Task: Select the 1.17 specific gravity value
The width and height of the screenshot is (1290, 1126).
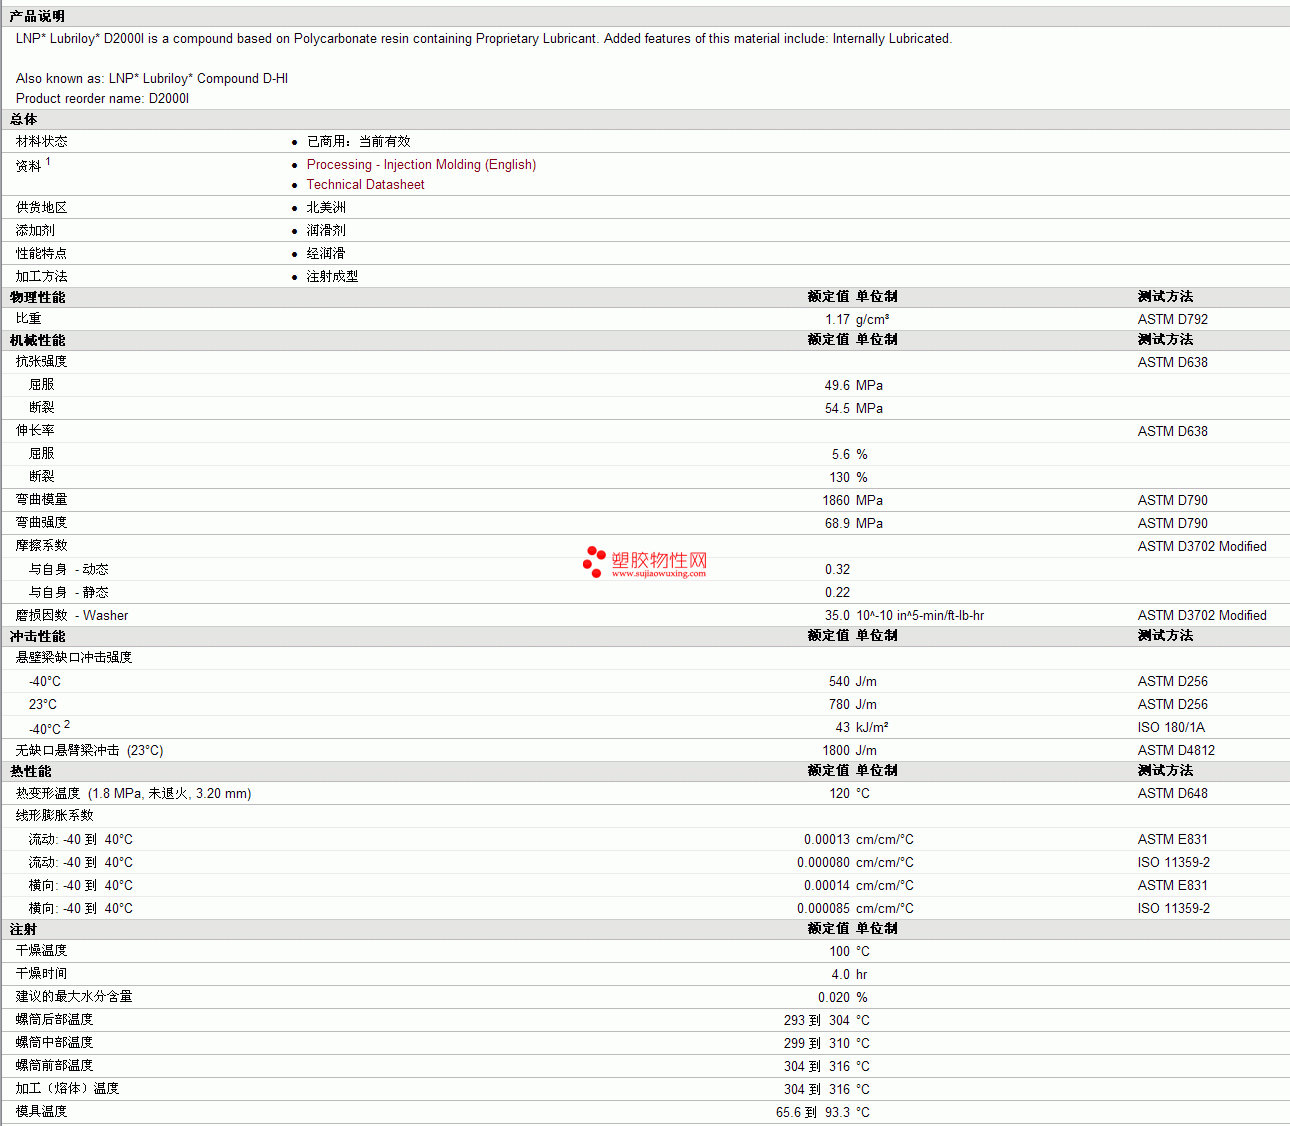Action: (837, 320)
